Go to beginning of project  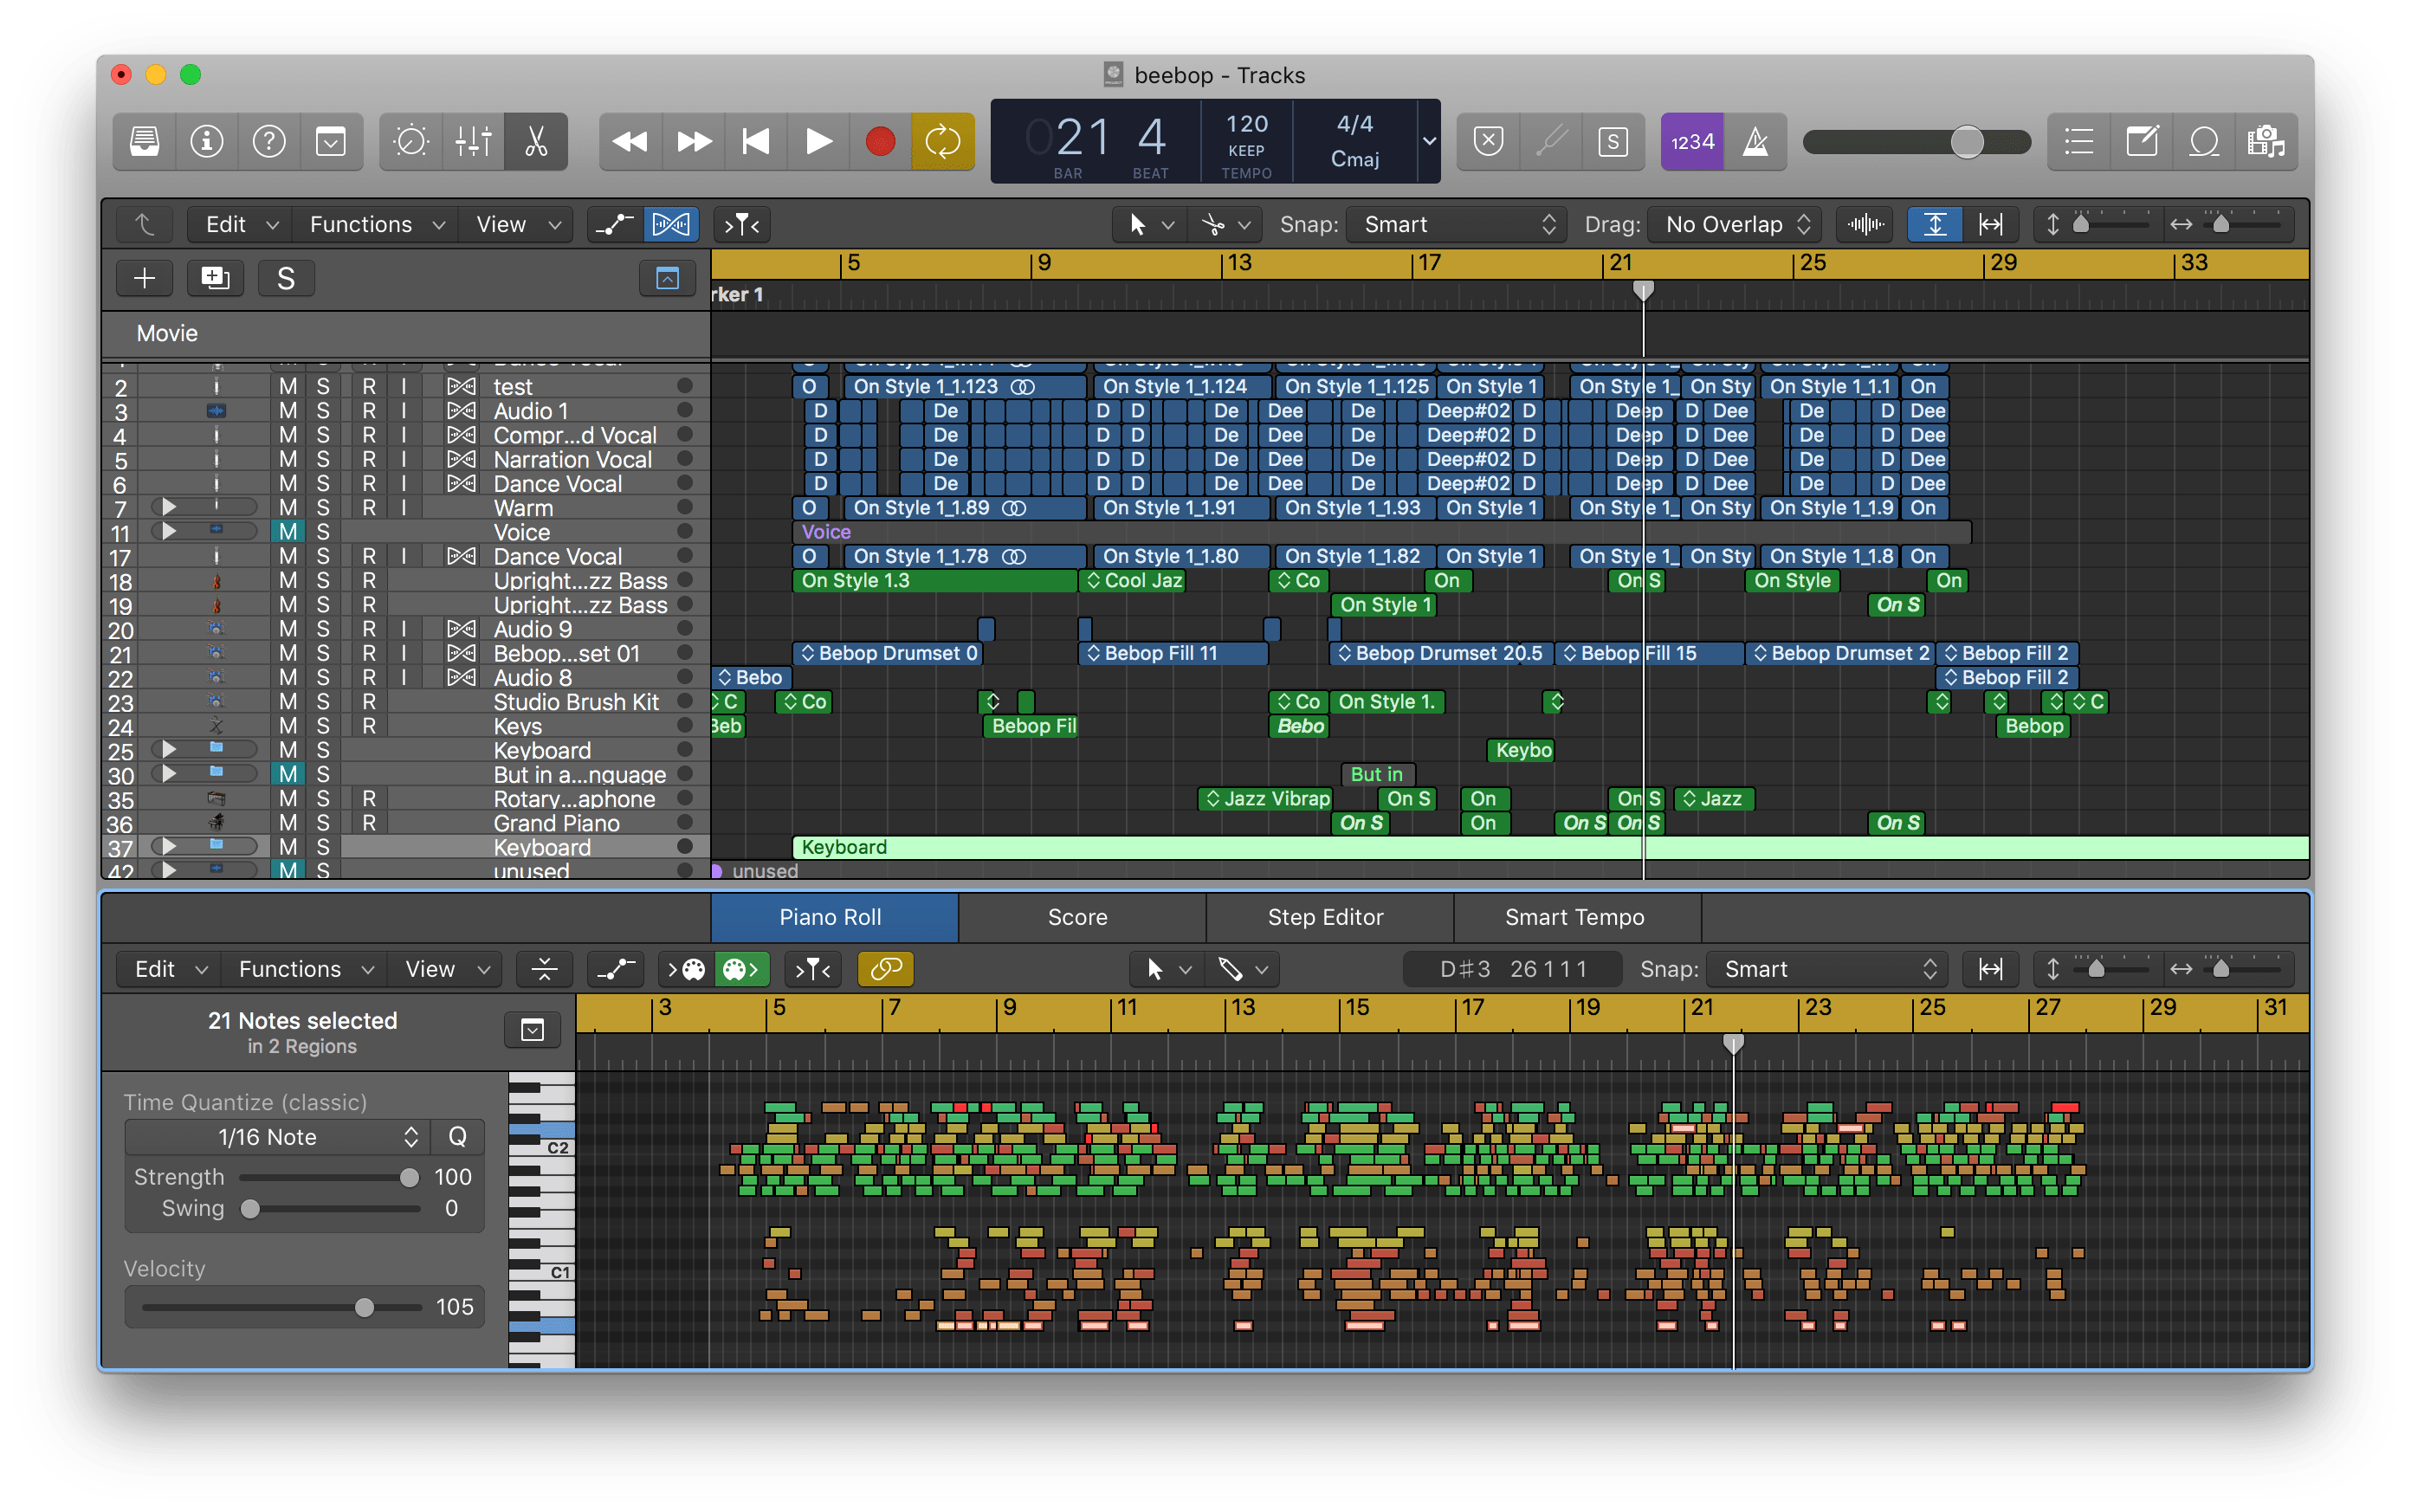click(756, 141)
